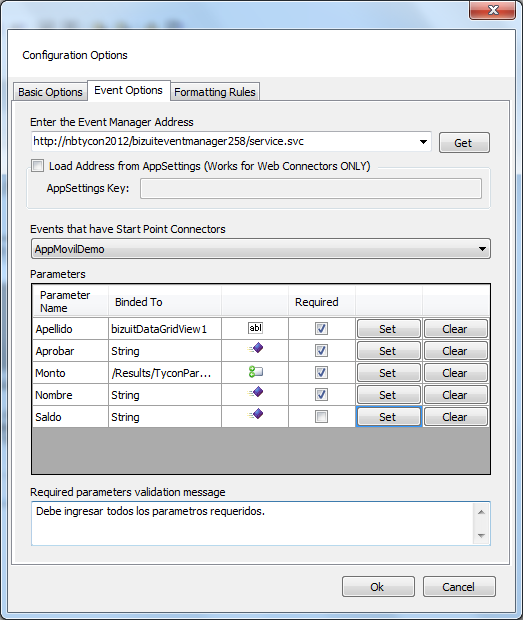Uncheck Required for Apellido parameter
Viewport: 523px width, 620px height.
point(321,329)
